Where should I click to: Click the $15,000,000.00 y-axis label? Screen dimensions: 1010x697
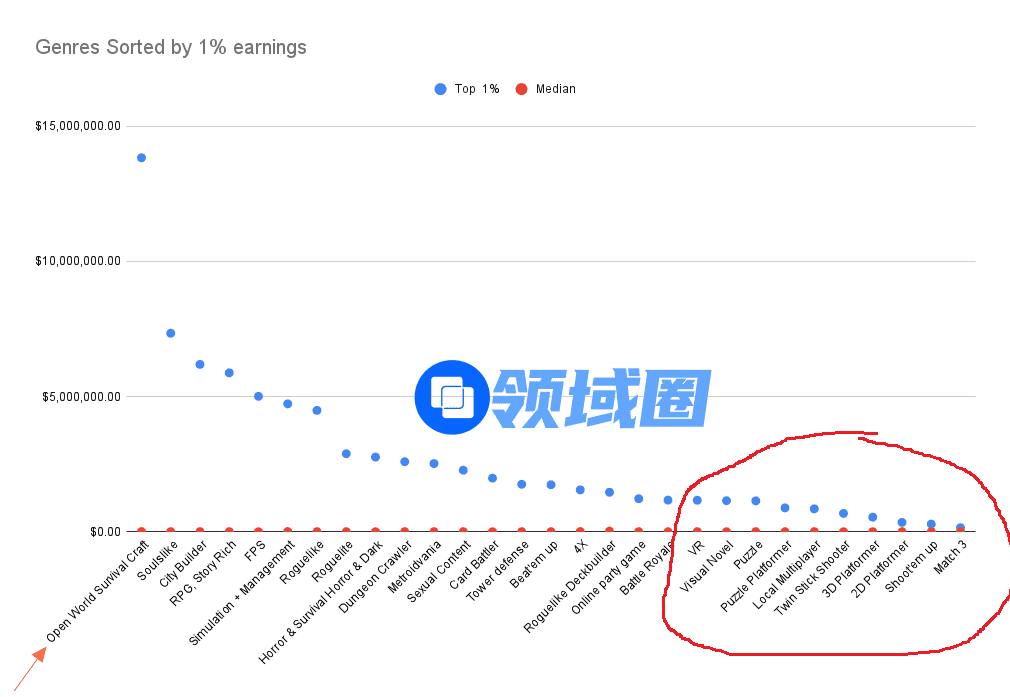pyautogui.click(x=78, y=126)
